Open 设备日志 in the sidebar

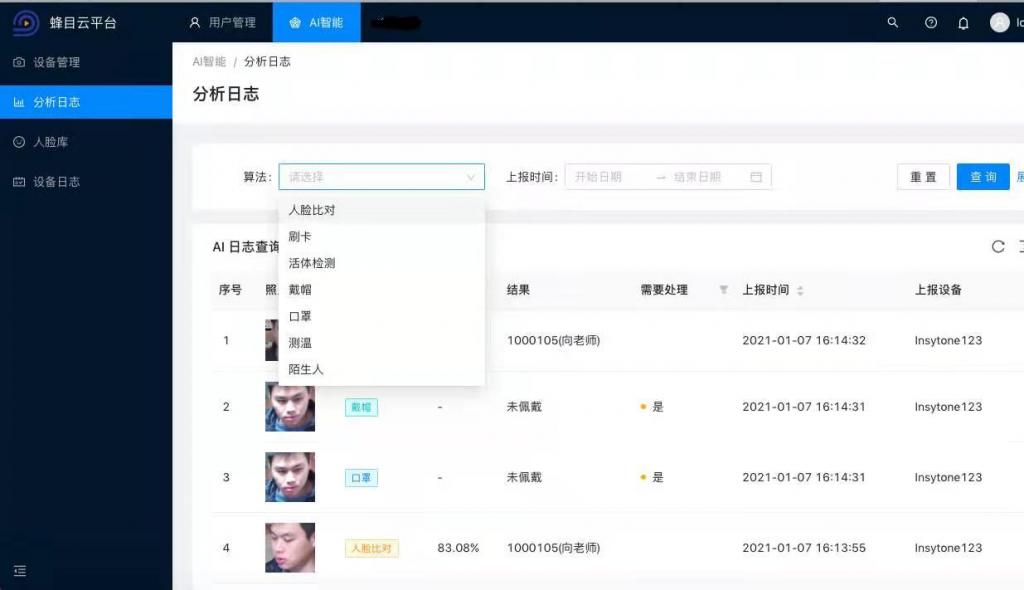pyautogui.click(x=59, y=181)
